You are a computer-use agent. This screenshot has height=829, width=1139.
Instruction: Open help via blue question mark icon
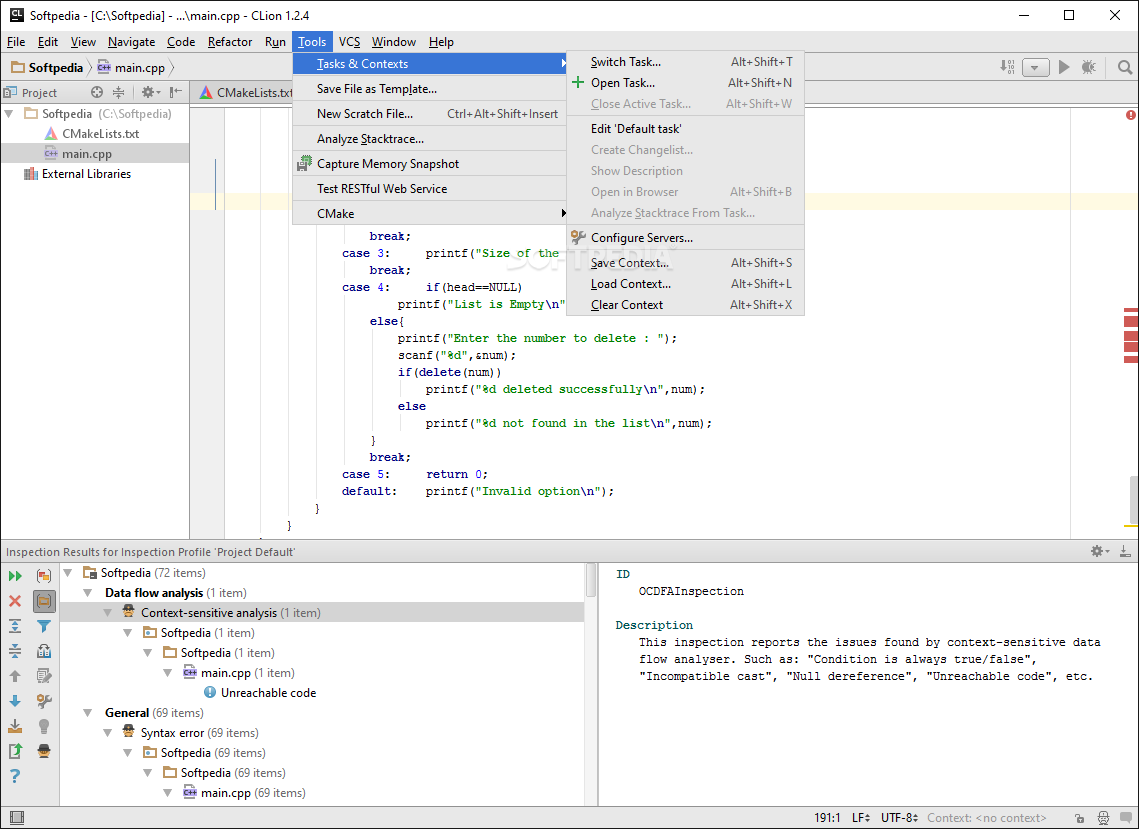tap(15, 776)
